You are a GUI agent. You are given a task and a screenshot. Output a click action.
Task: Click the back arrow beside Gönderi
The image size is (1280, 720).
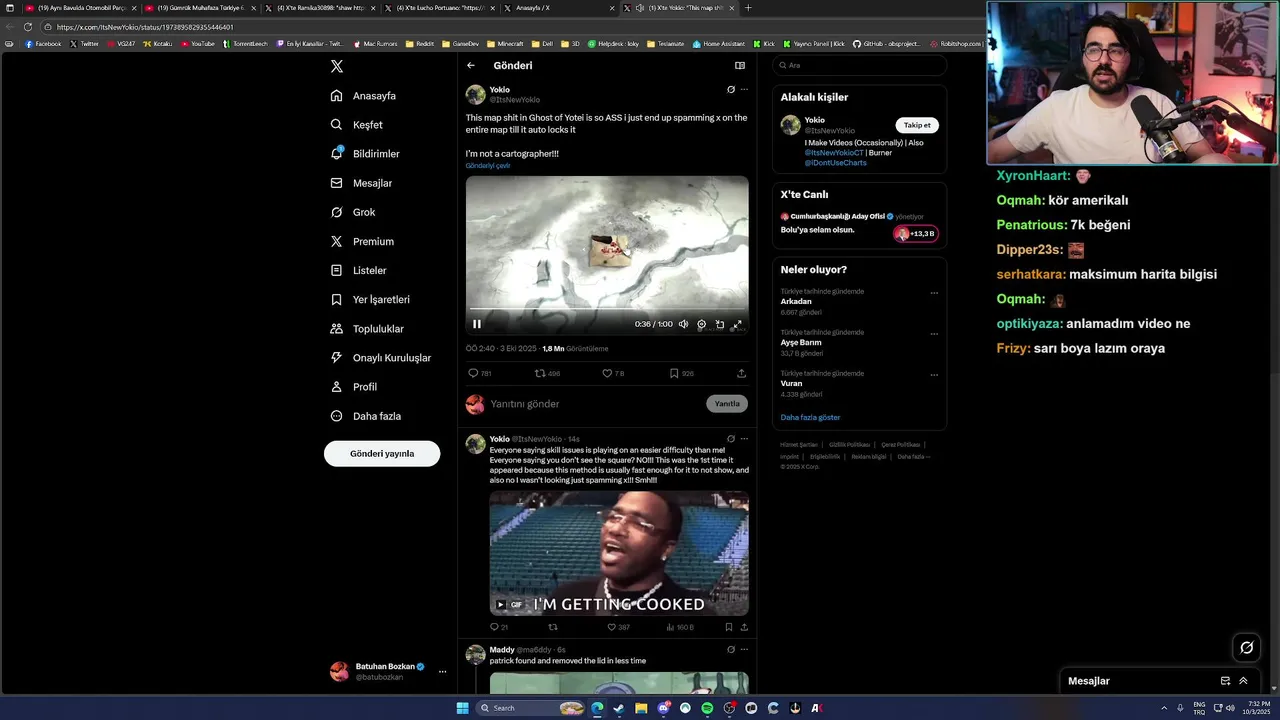471,66
